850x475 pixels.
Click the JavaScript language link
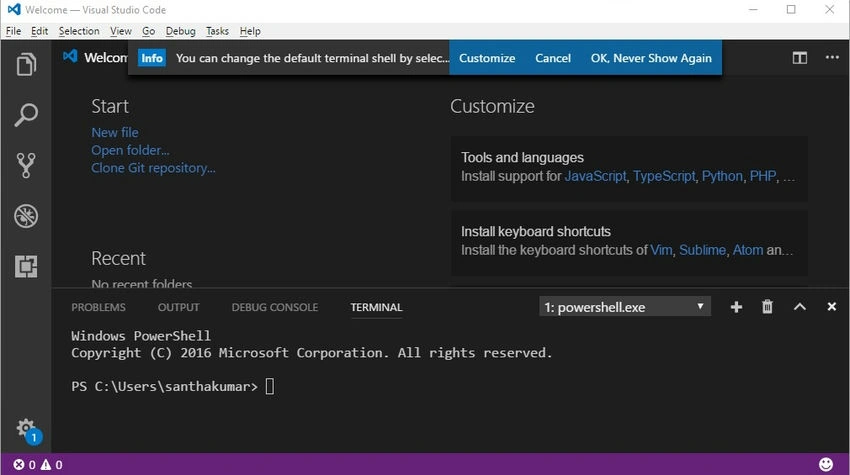(595, 176)
